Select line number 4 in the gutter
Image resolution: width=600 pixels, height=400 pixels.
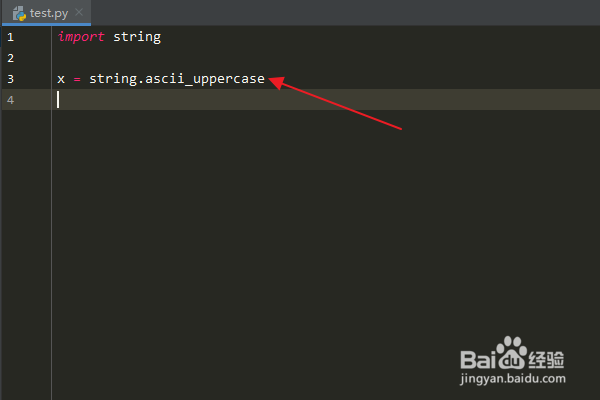10,100
